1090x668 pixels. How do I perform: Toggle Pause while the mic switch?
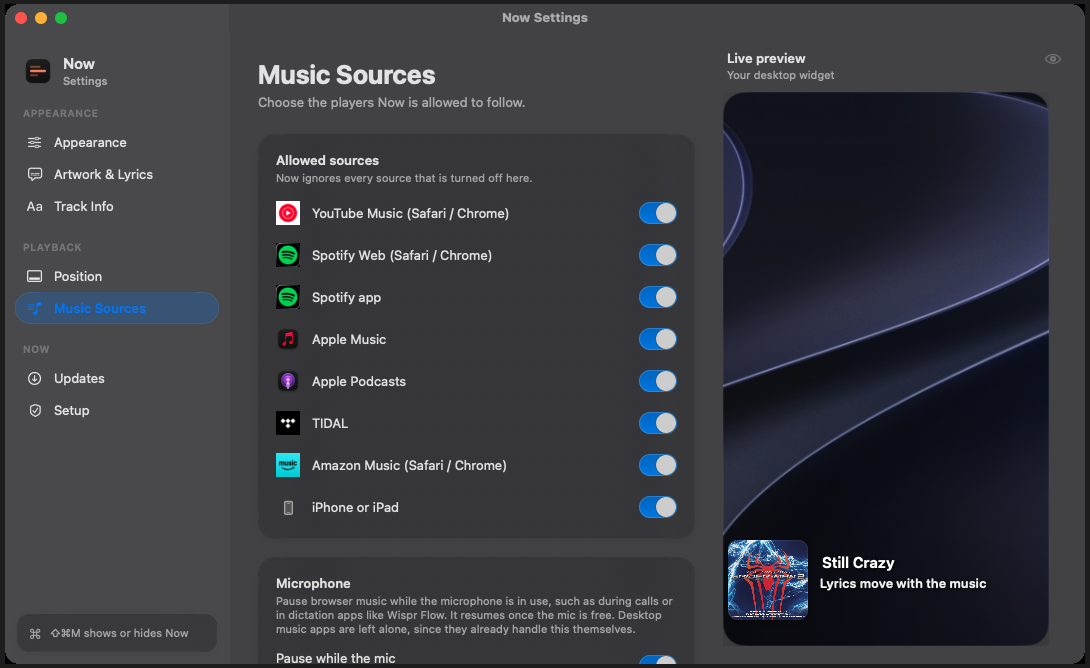coord(658,660)
